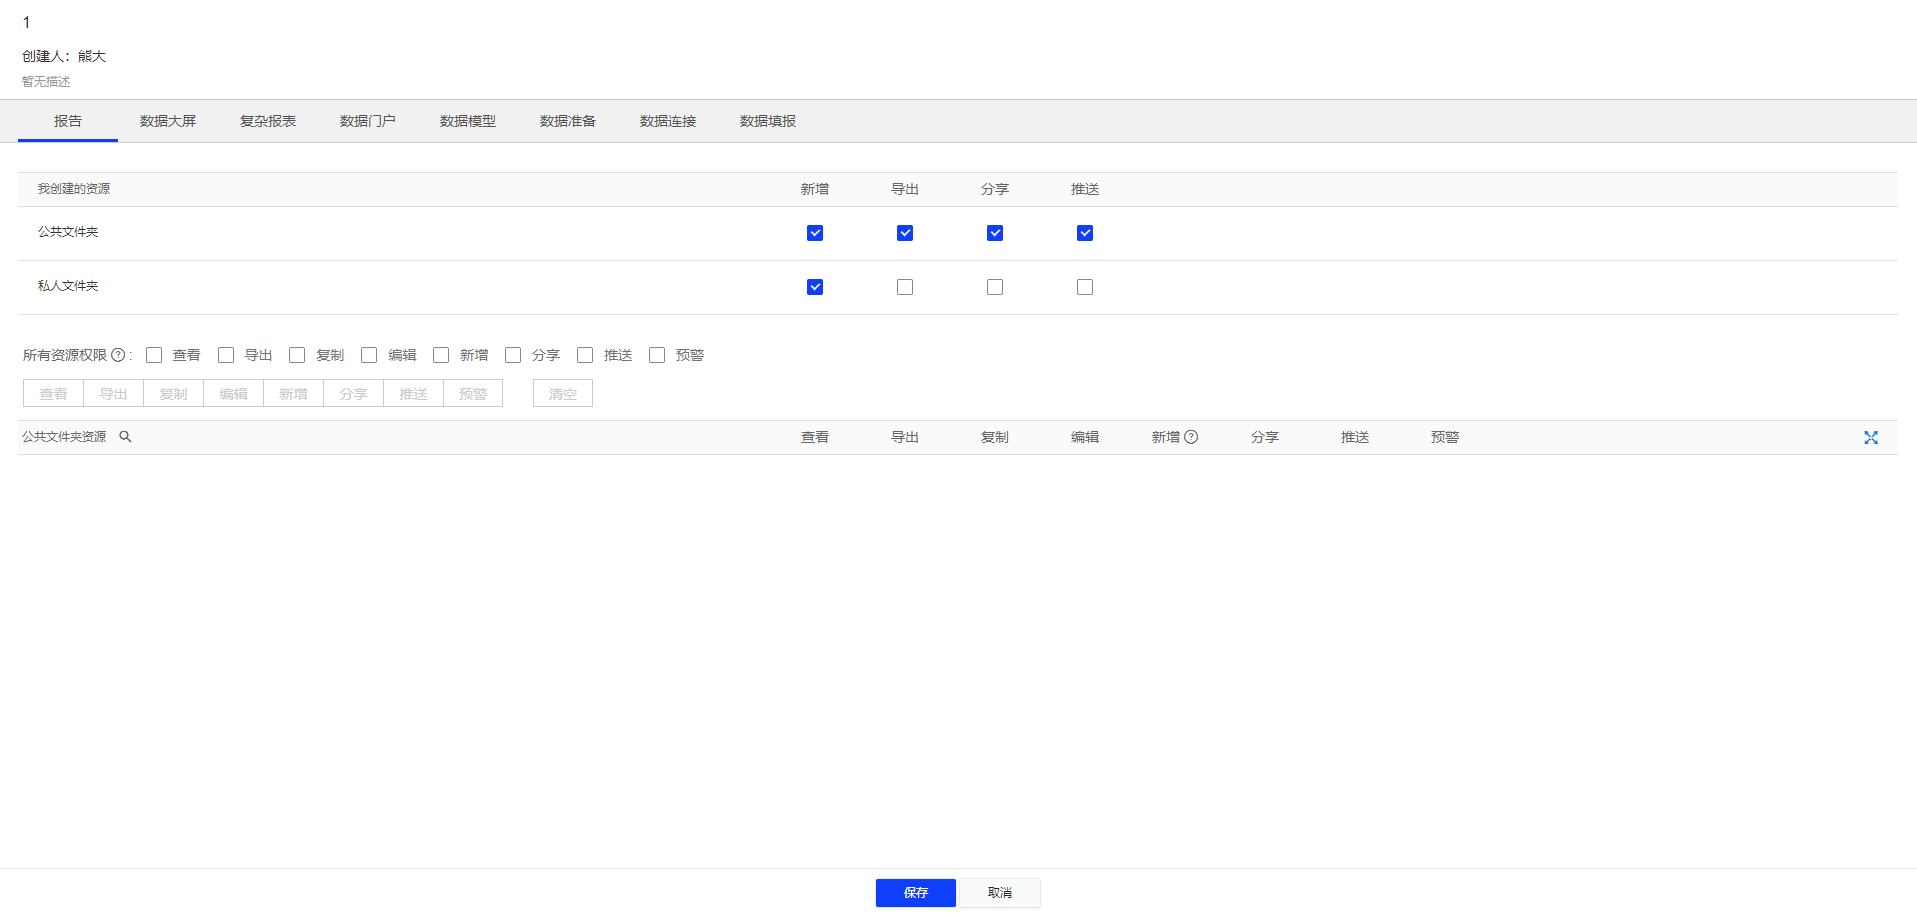Check the 预警 all-resources permission checkbox

point(657,355)
